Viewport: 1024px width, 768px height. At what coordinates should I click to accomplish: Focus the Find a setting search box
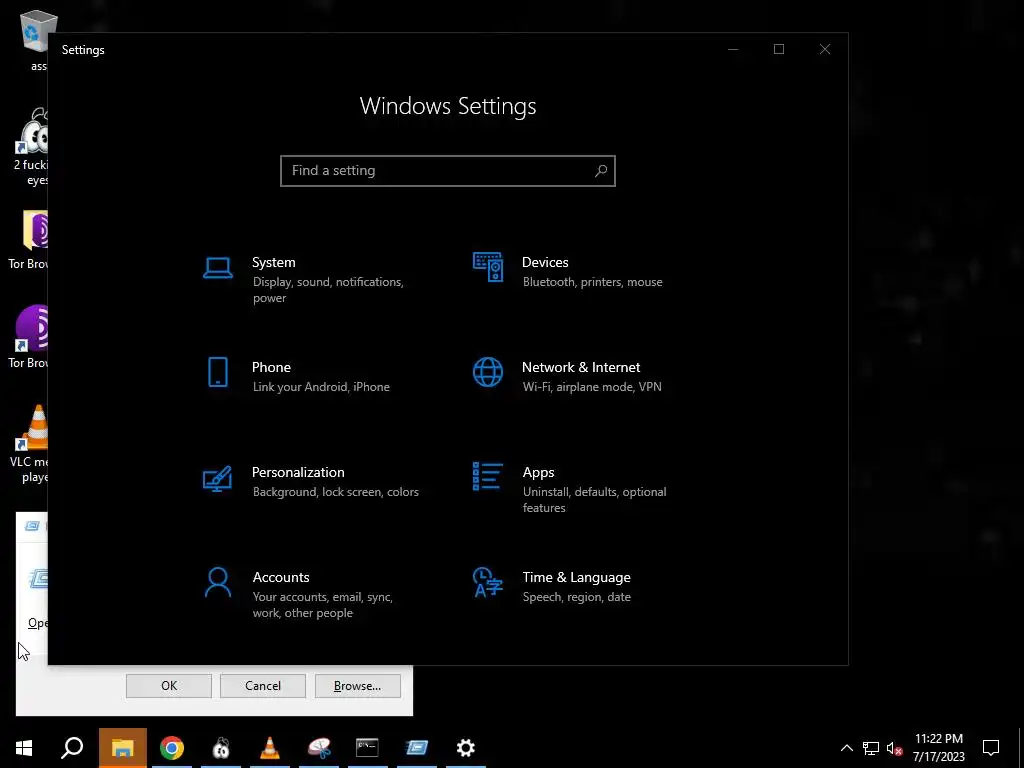pos(448,170)
